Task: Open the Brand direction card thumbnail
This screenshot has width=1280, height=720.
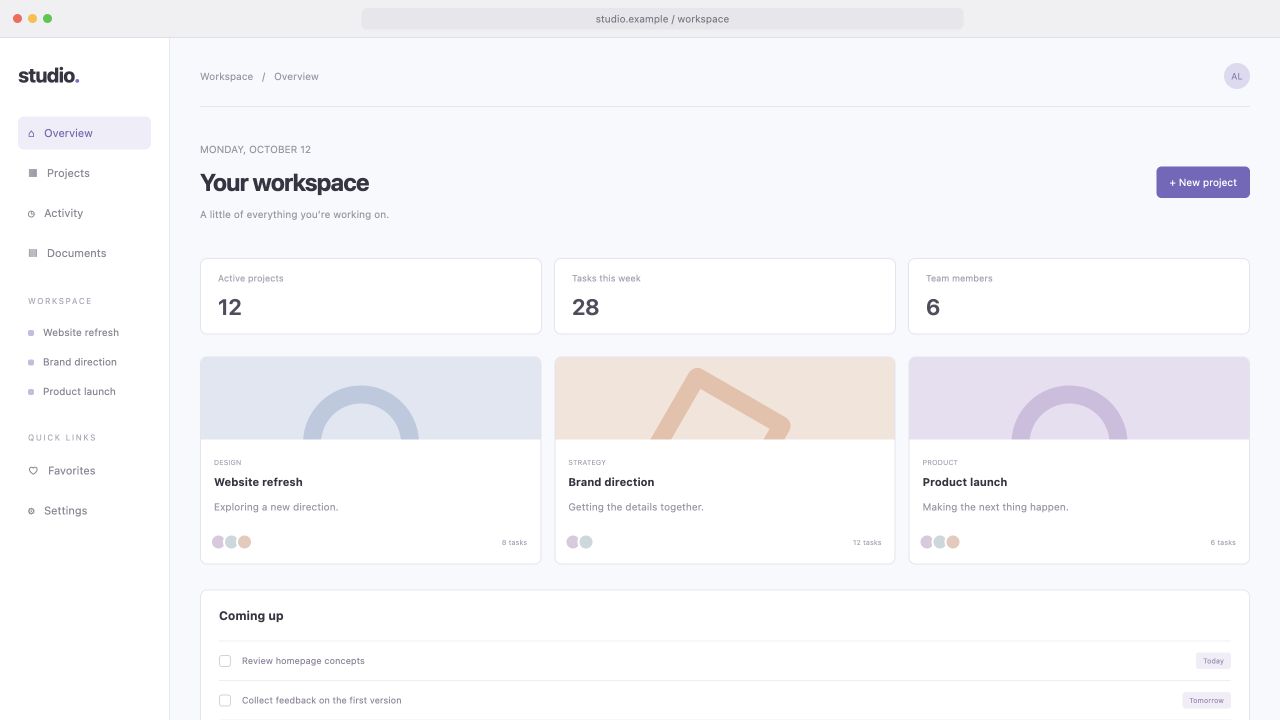Action: point(725,398)
